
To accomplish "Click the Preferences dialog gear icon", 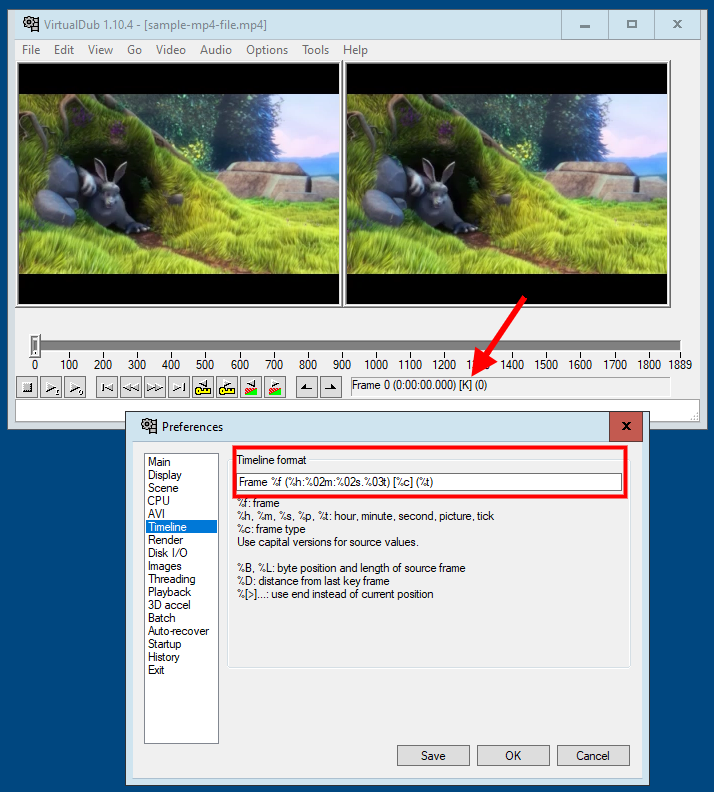I will click(149, 426).
